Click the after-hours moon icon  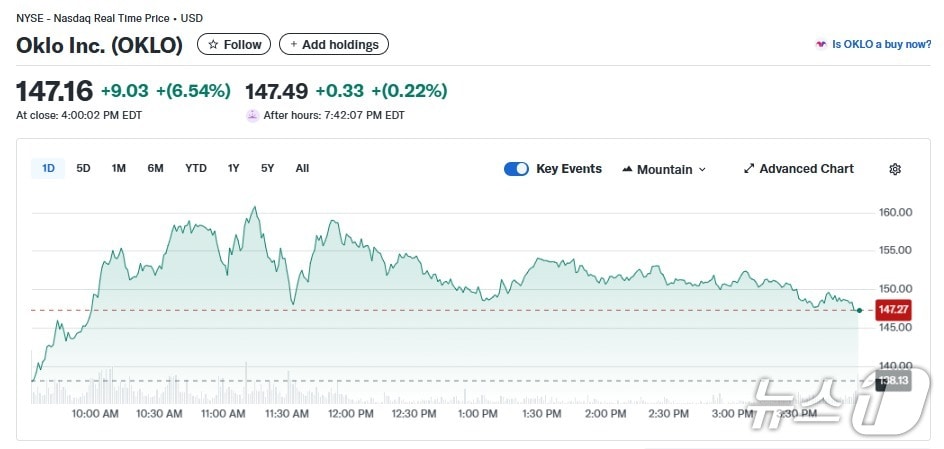pyautogui.click(x=252, y=115)
